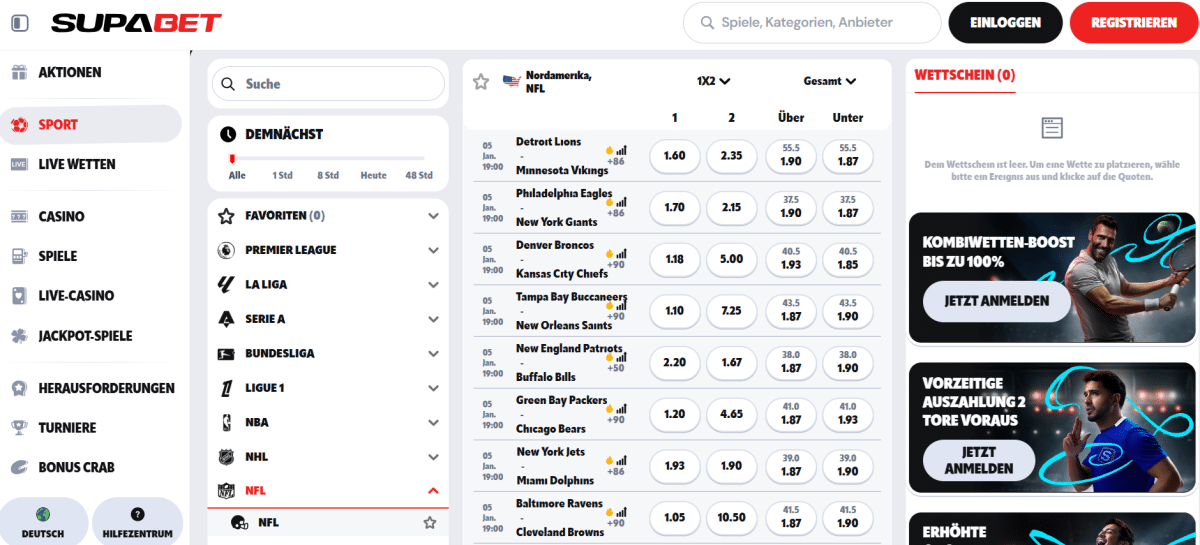Select Sport in the sidebar
The width and height of the screenshot is (1200, 545).
pyautogui.click(x=90, y=125)
